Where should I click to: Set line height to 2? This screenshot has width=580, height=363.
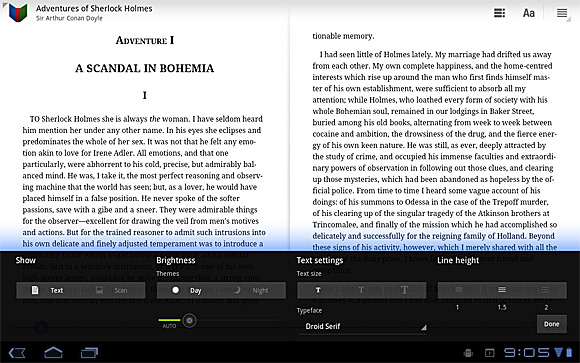[x=545, y=290]
